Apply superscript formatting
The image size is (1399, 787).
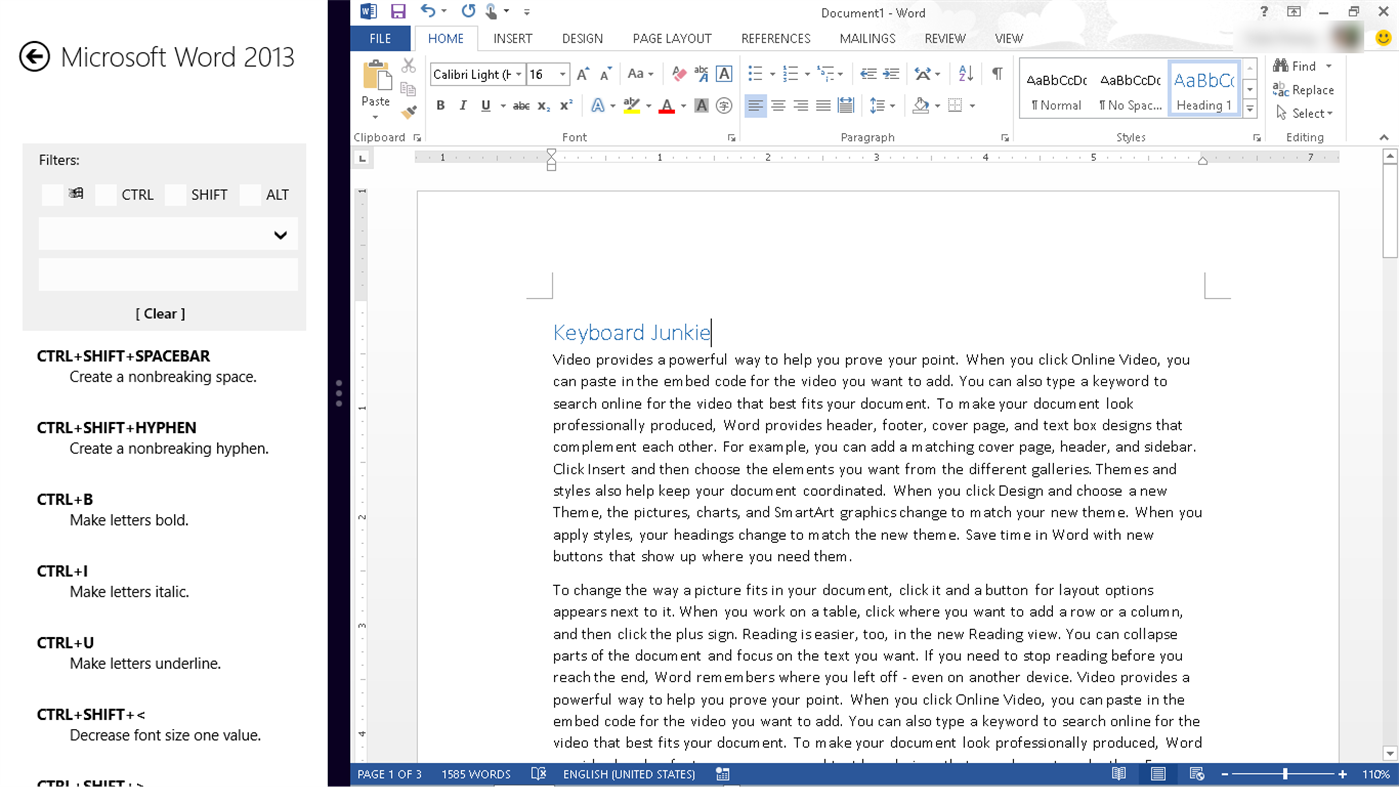pyautogui.click(x=565, y=105)
